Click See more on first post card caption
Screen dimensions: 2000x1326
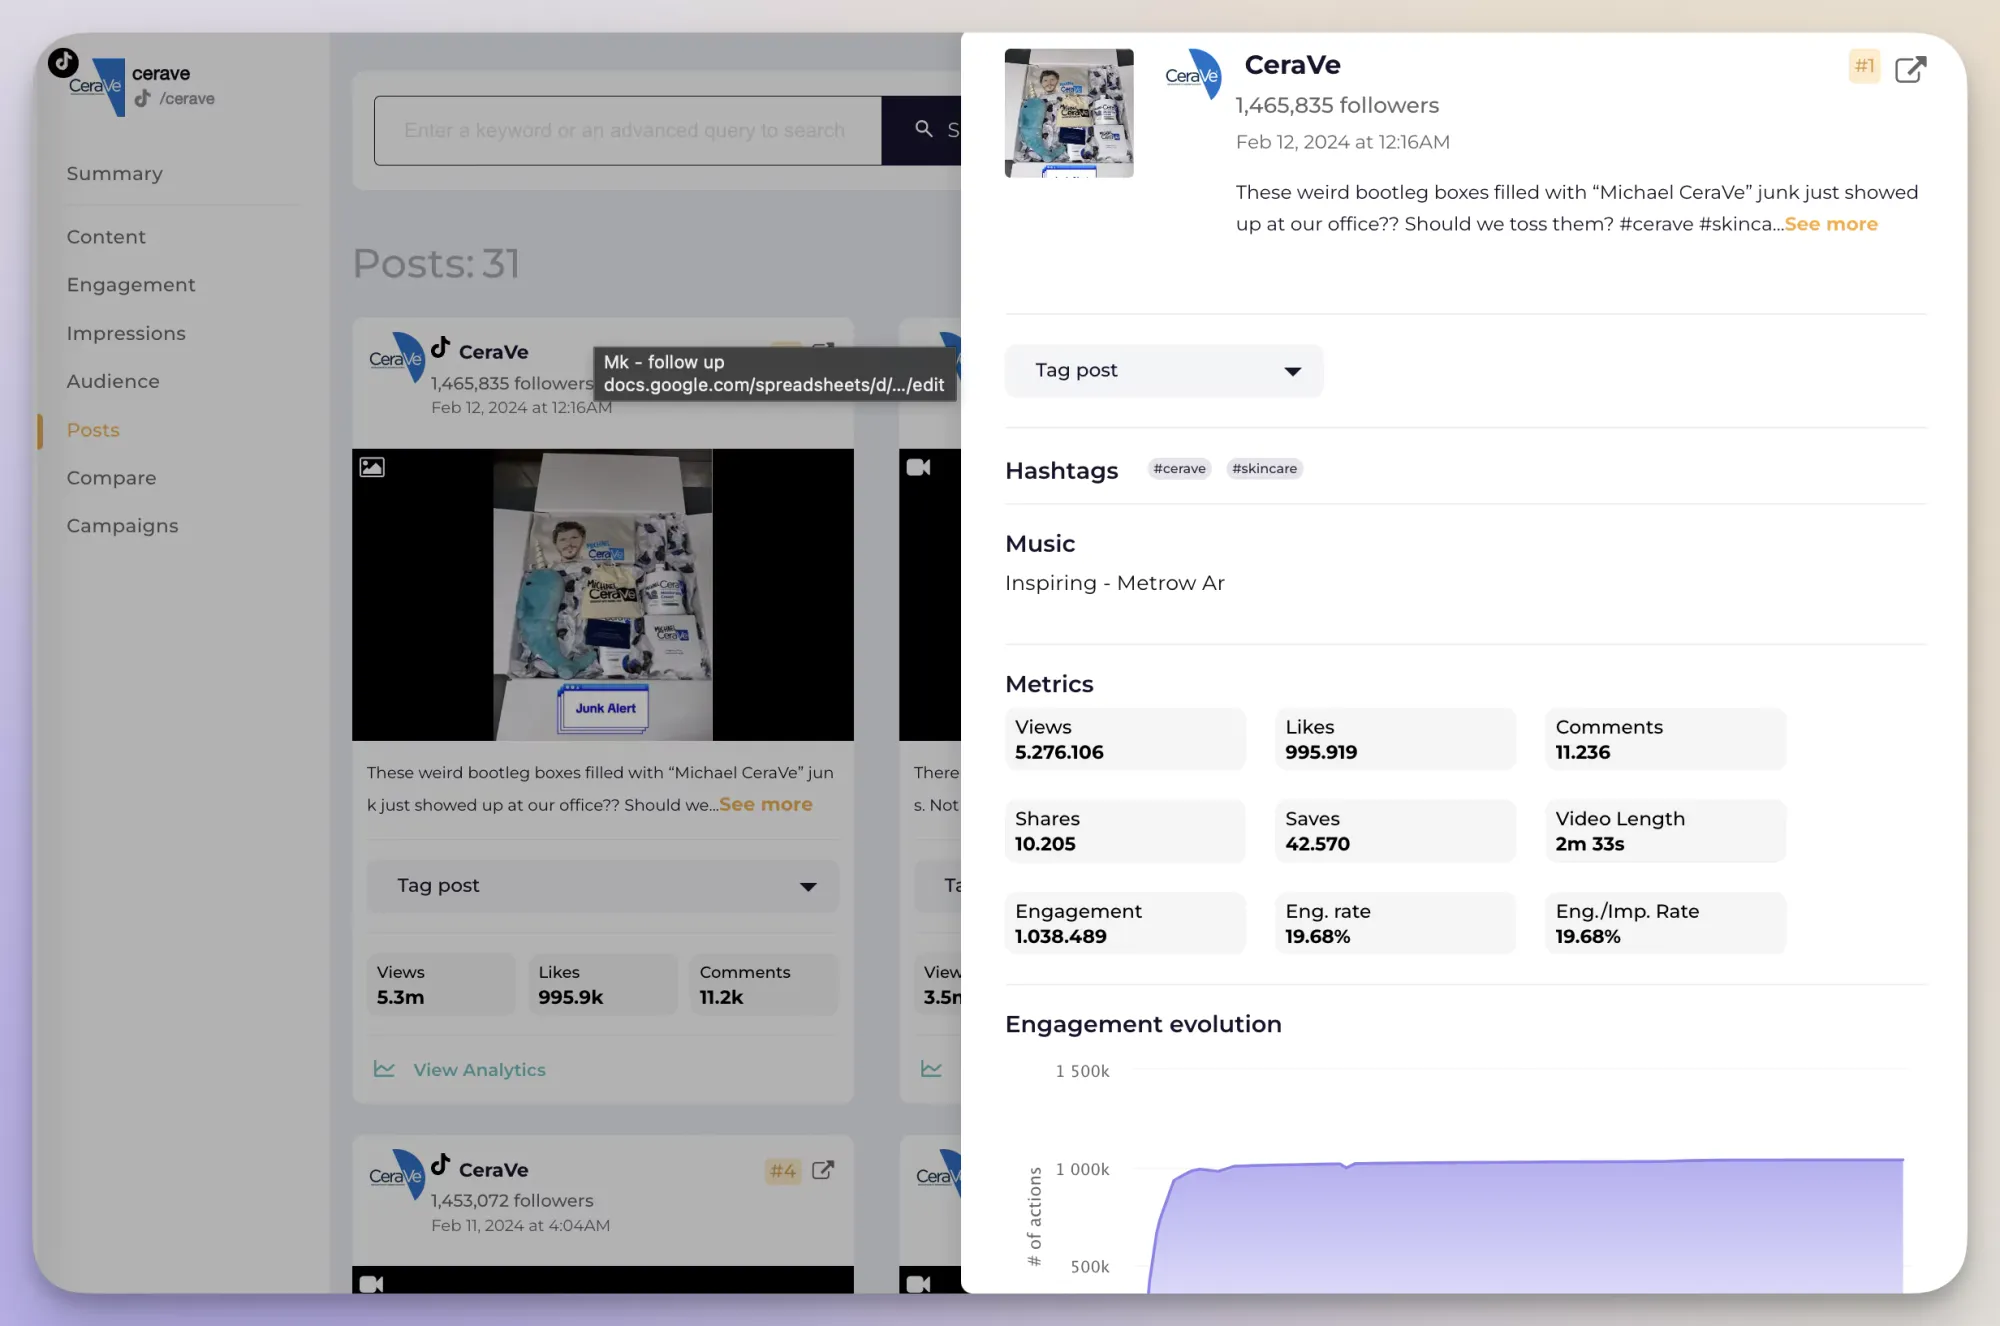(766, 804)
